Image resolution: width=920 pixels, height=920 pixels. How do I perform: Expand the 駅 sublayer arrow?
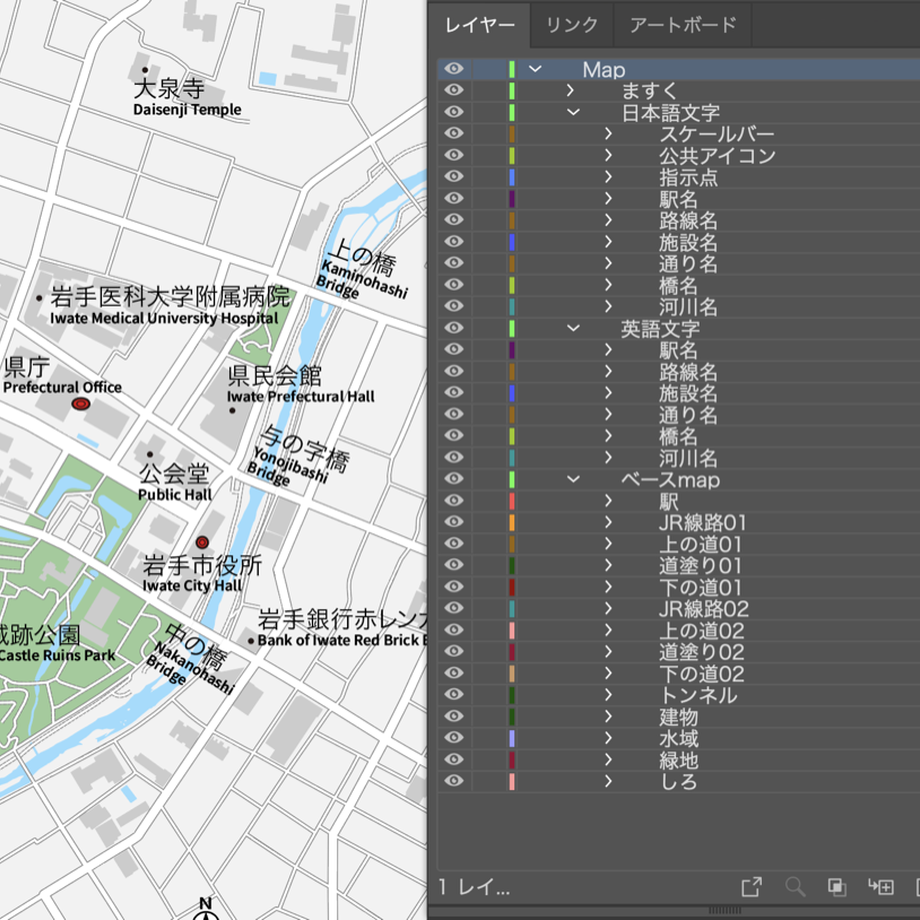[x=608, y=500]
